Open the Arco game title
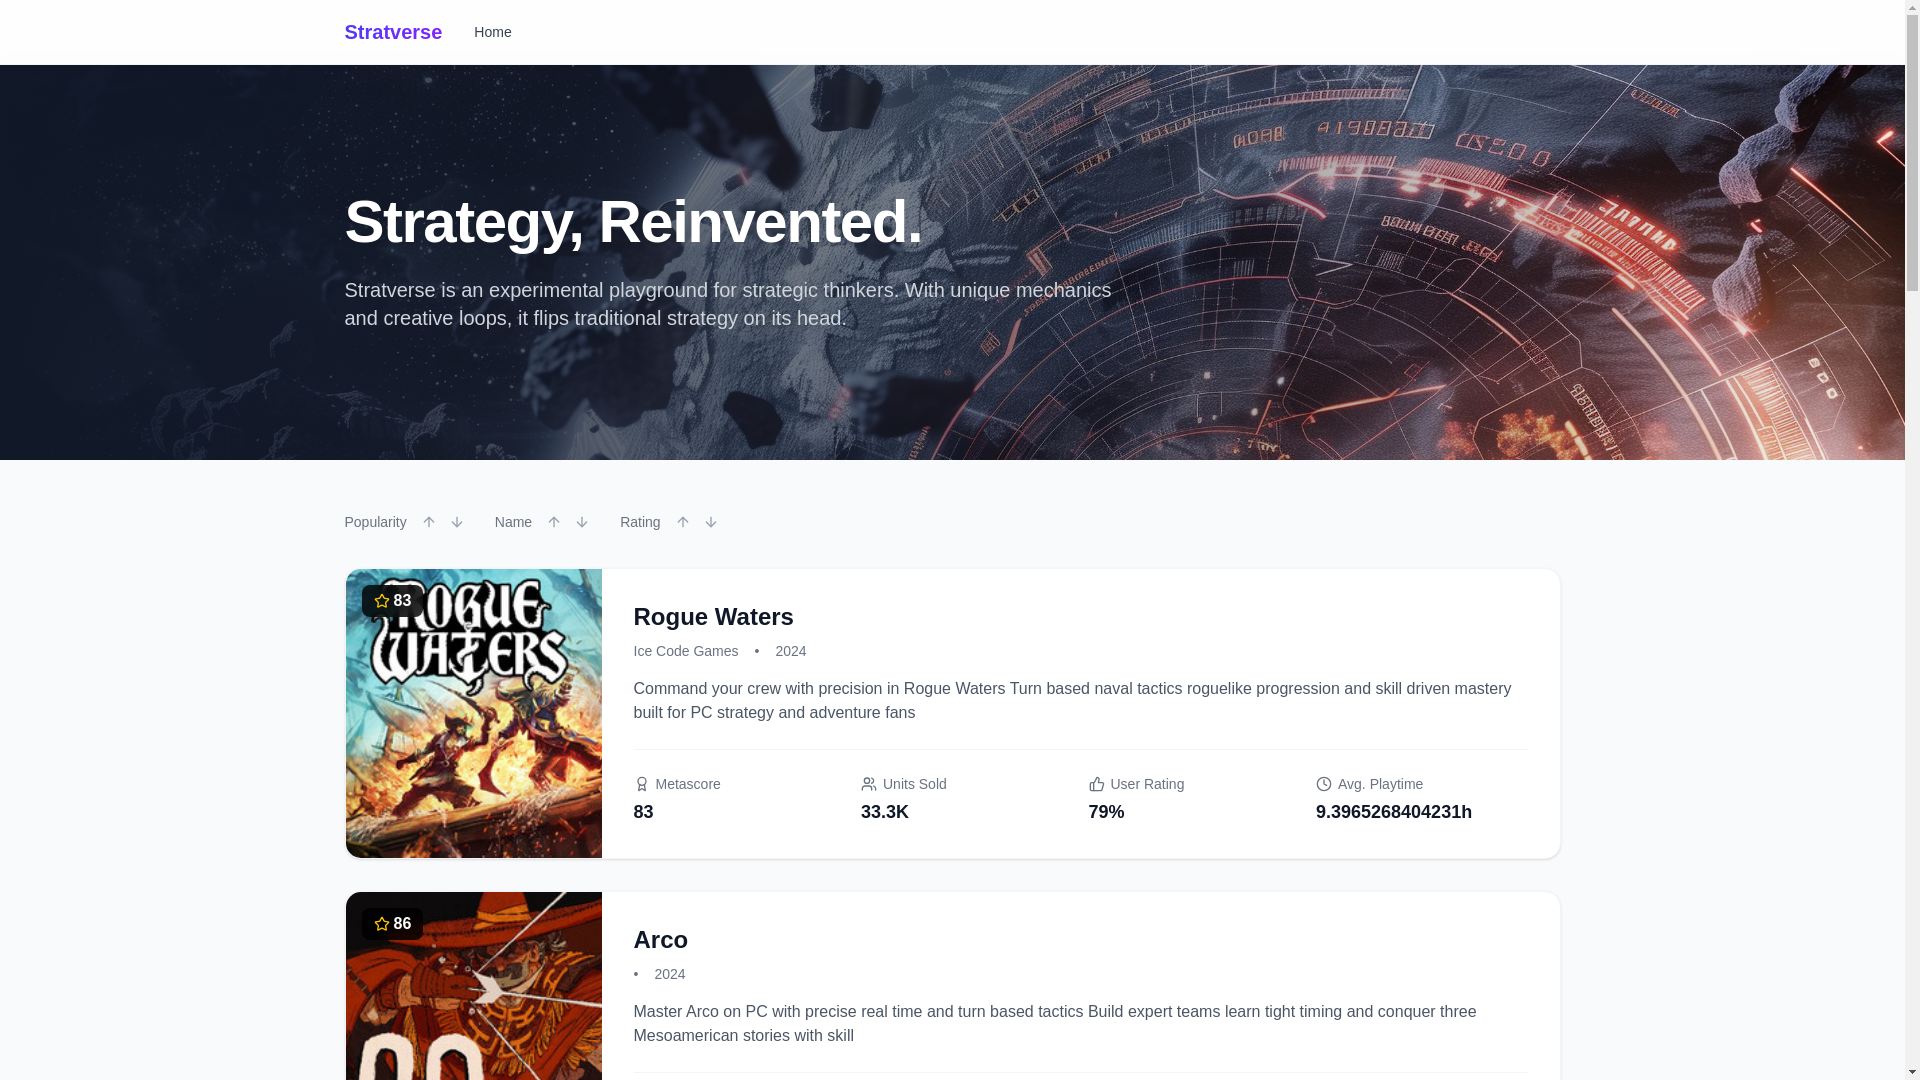This screenshot has width=1920, height=1080. coord(660,940)
